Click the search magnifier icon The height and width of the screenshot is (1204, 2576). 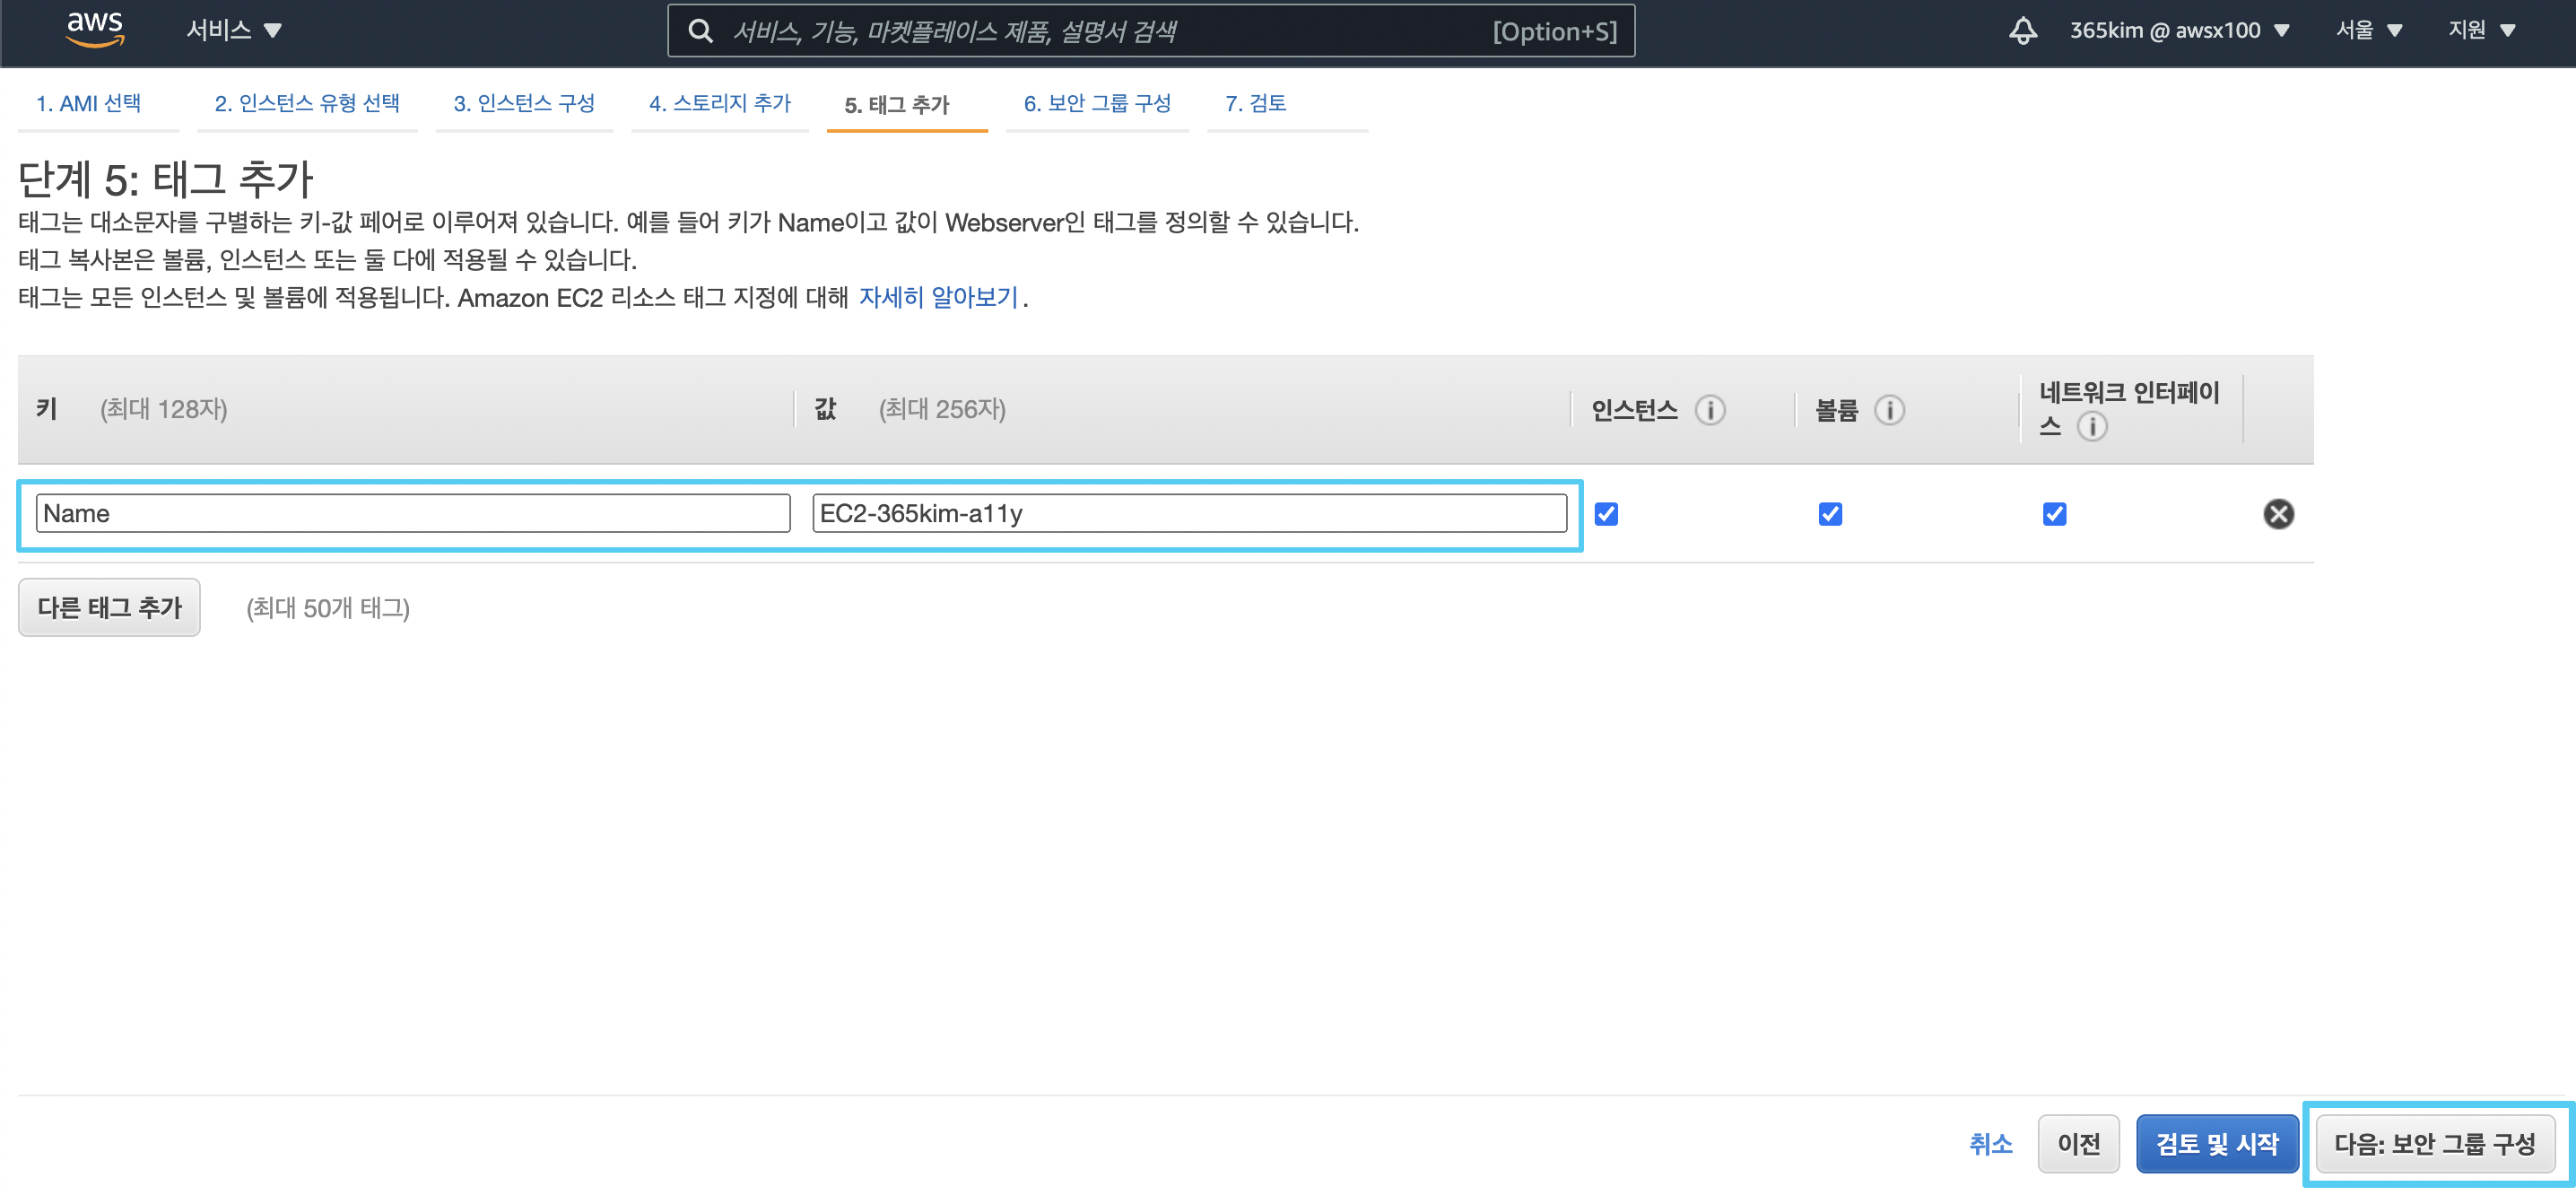(x=701, y=31)
